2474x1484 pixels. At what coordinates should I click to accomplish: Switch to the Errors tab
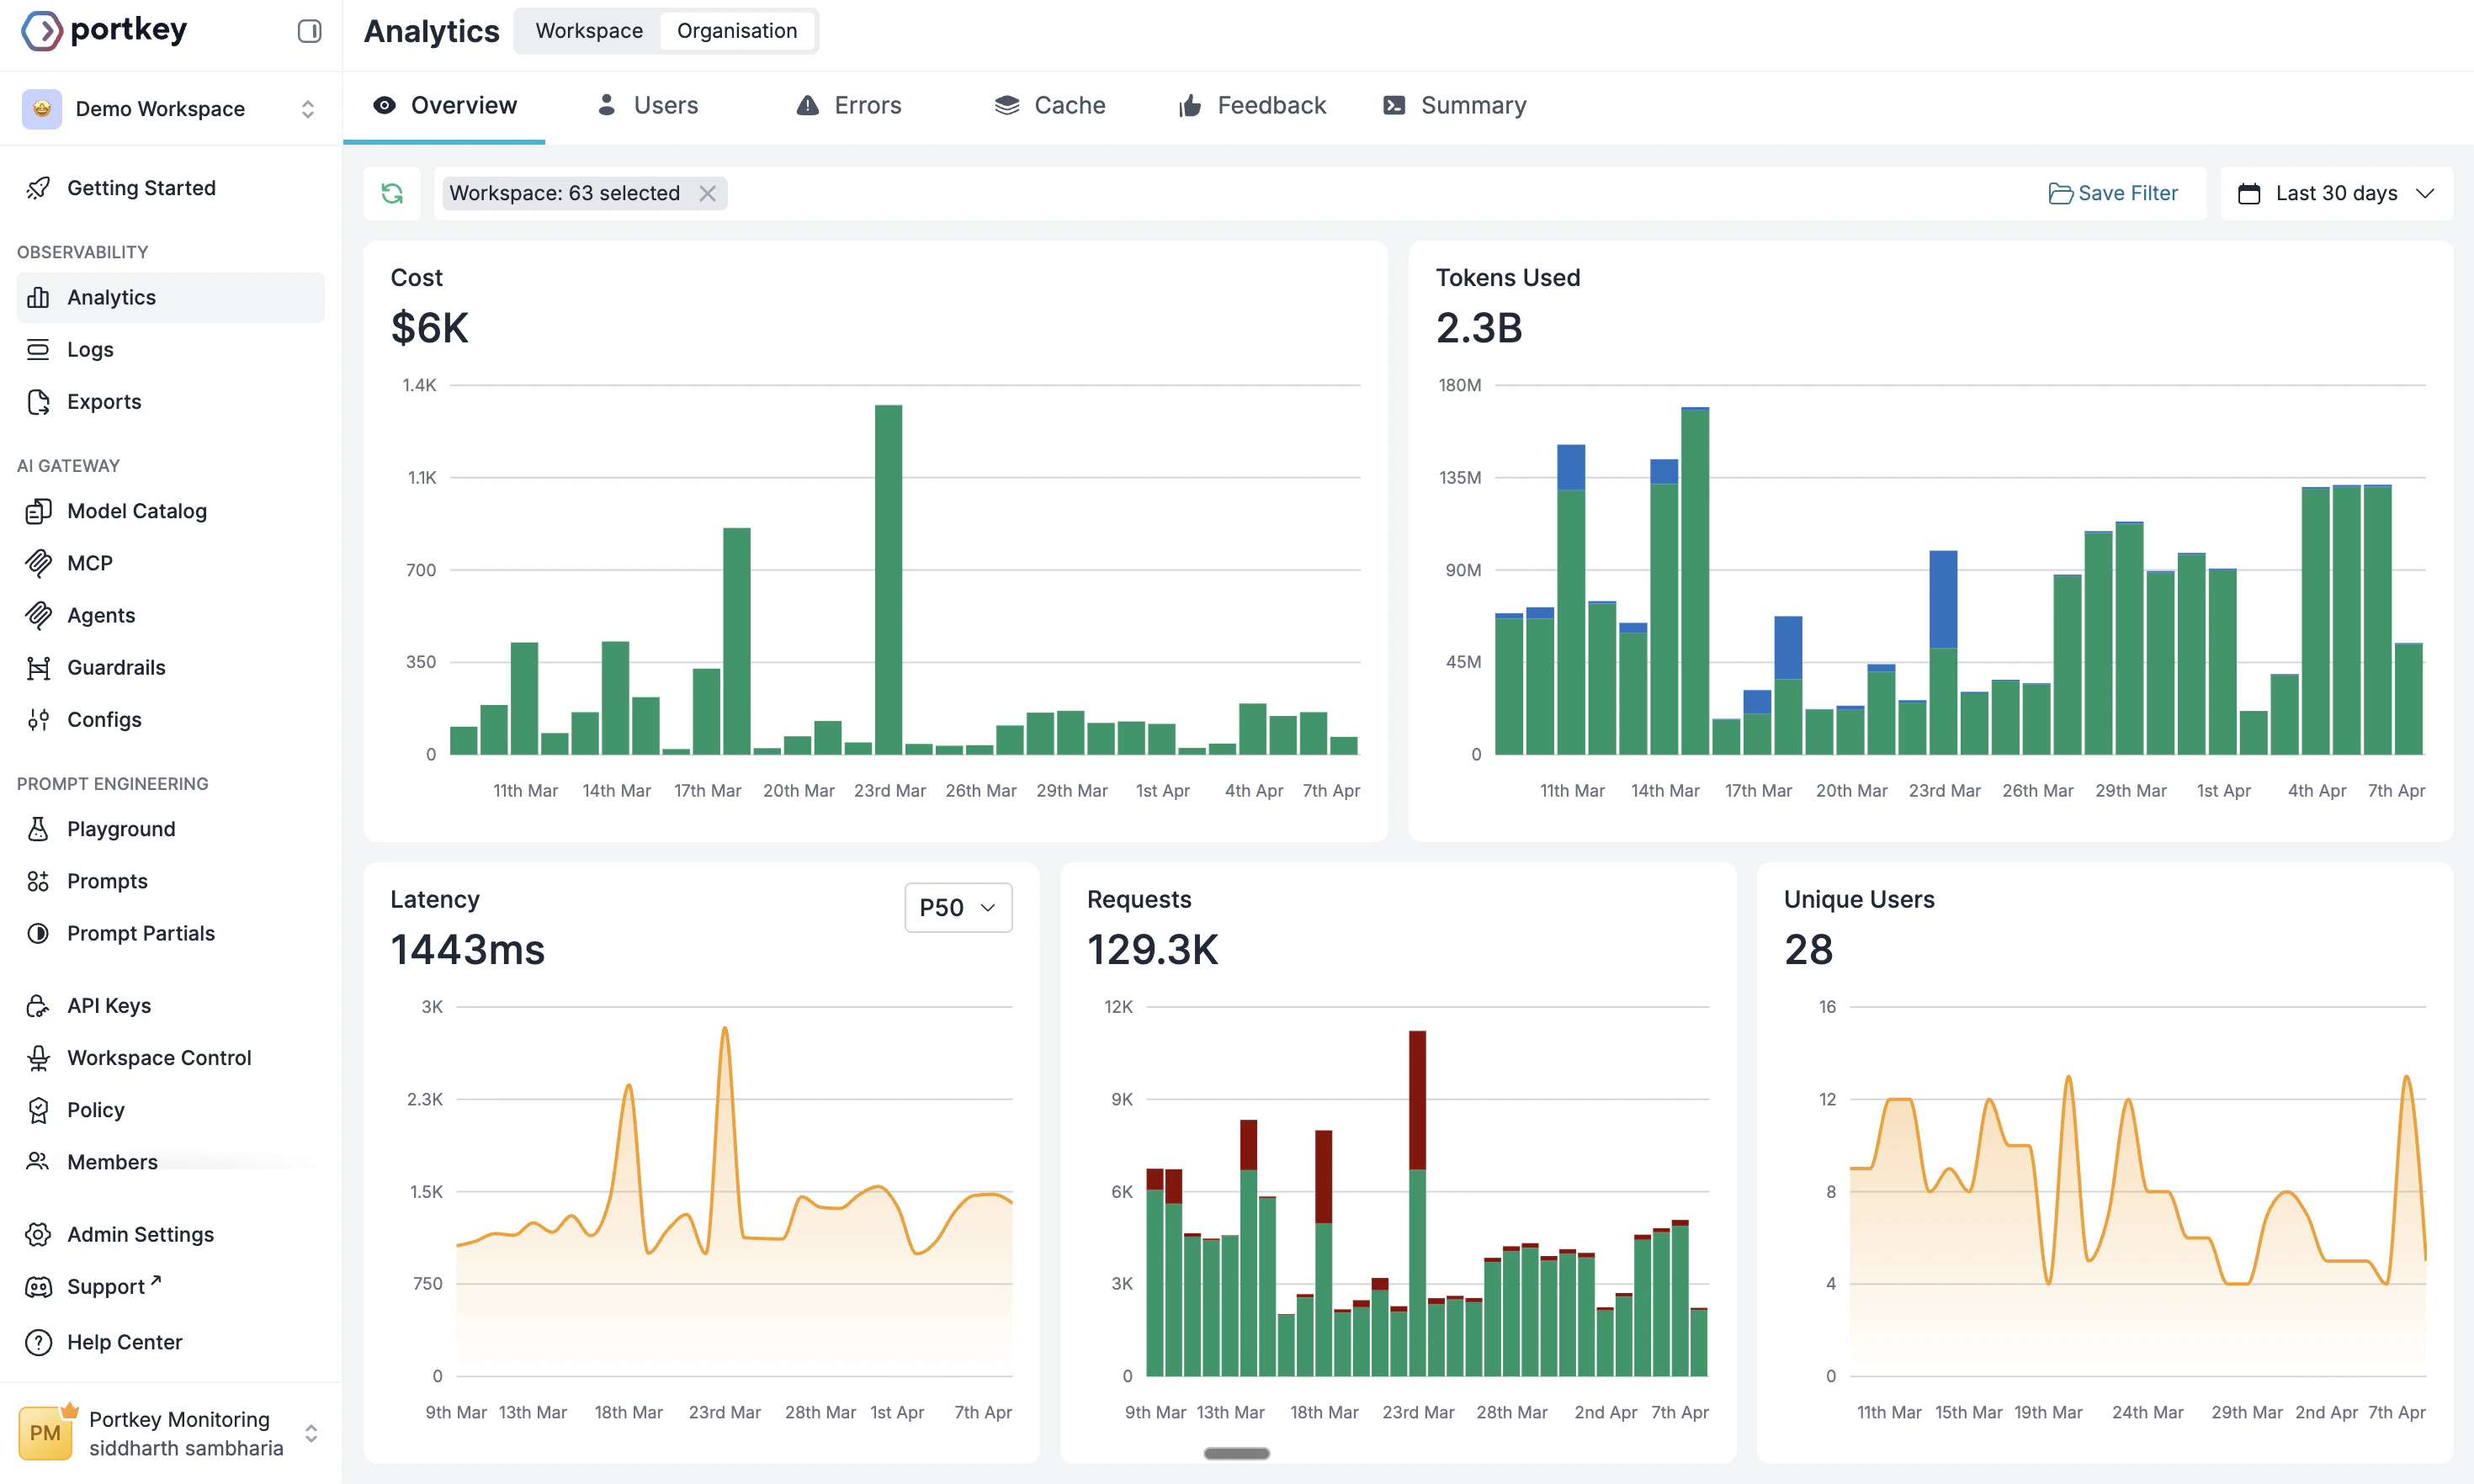point(847,104)
